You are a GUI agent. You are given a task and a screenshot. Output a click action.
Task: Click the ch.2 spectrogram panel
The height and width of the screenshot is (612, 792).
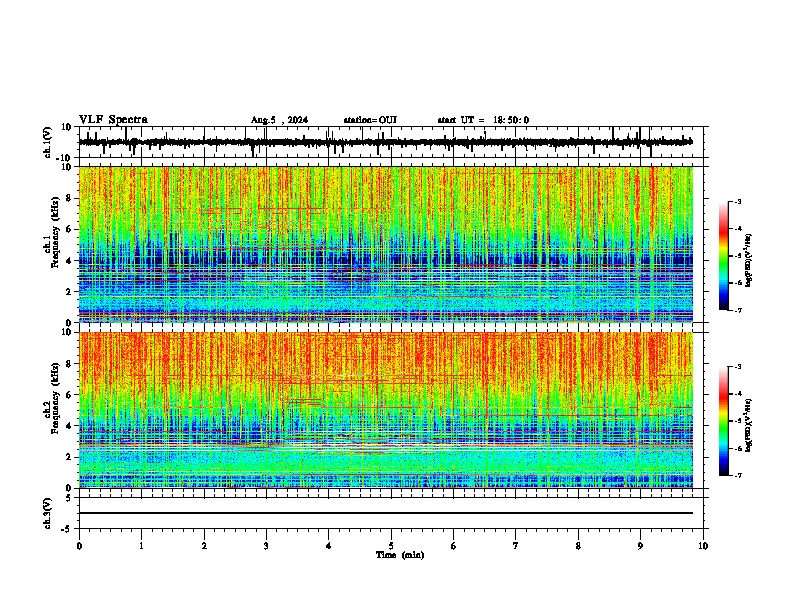[x=386, y=410]
